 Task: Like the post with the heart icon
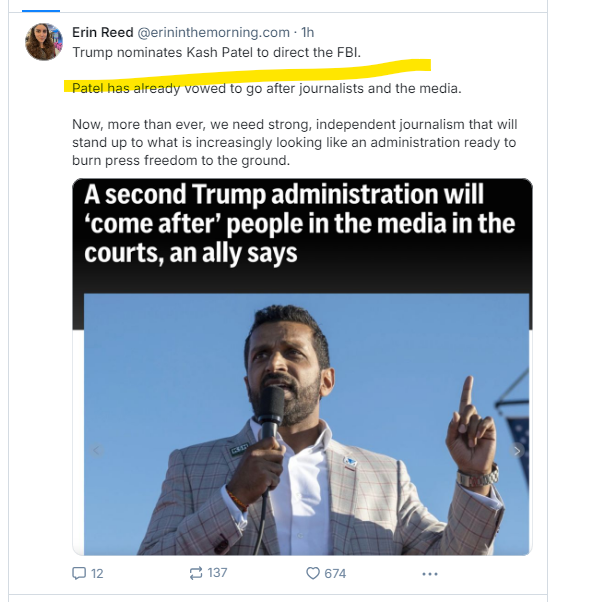click(312, 573)
